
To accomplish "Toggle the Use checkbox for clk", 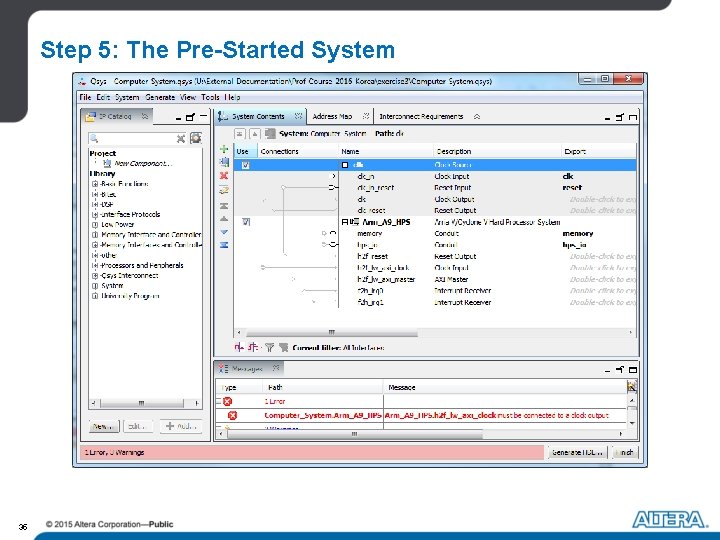I will click(x=246, y=165).
